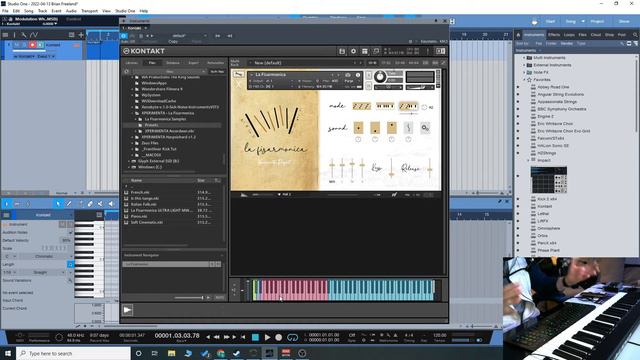Select the mute tool in piano editor
The width and height of the screenshot is (640, 360).
point(100,204)
